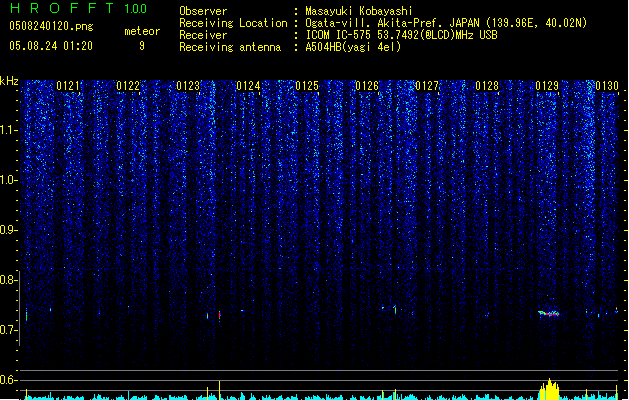This screenshot has width=629, height=400.
Task: Click the yellow power peak below 0129
Action: [x=549, y=389]
